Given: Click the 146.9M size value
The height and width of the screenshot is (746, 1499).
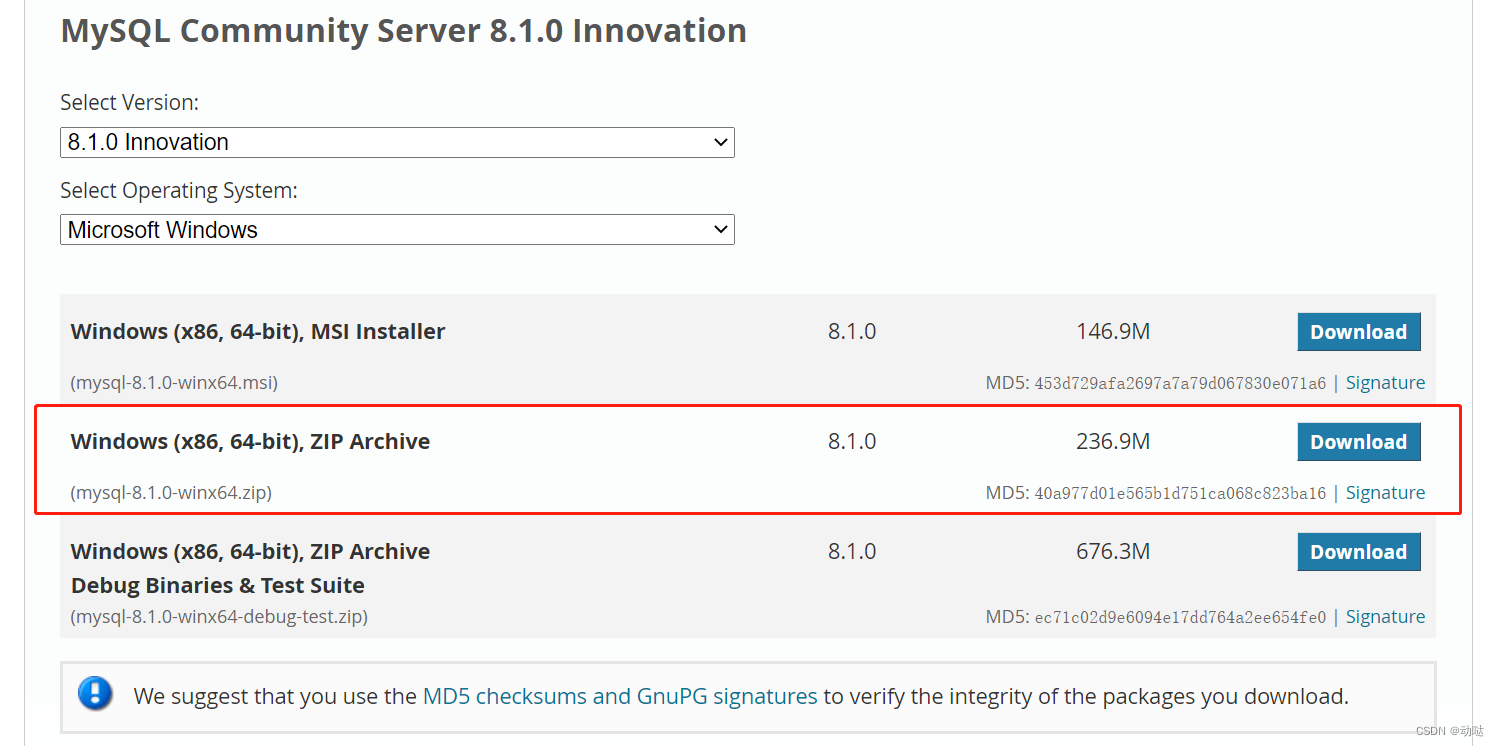Looking at the screenshot, I should tap(1113, 332).
